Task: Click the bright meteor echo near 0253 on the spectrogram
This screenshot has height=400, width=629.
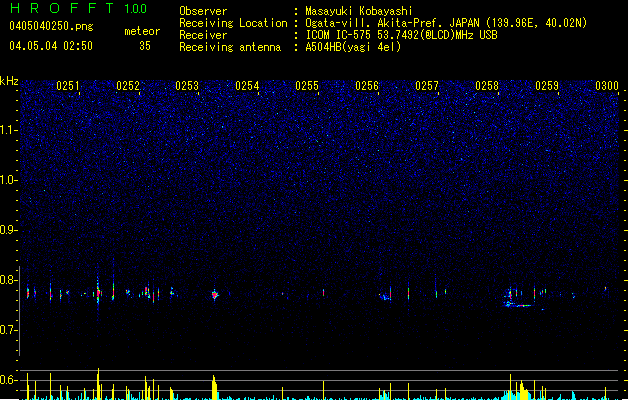Action: tap(215, 295)
